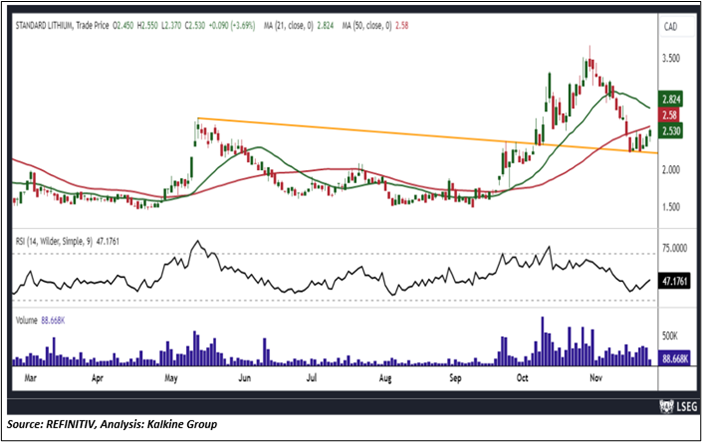Click the green 2.824 price tag
The width and height of the screenshot is (702, 442).
[671, 99]
